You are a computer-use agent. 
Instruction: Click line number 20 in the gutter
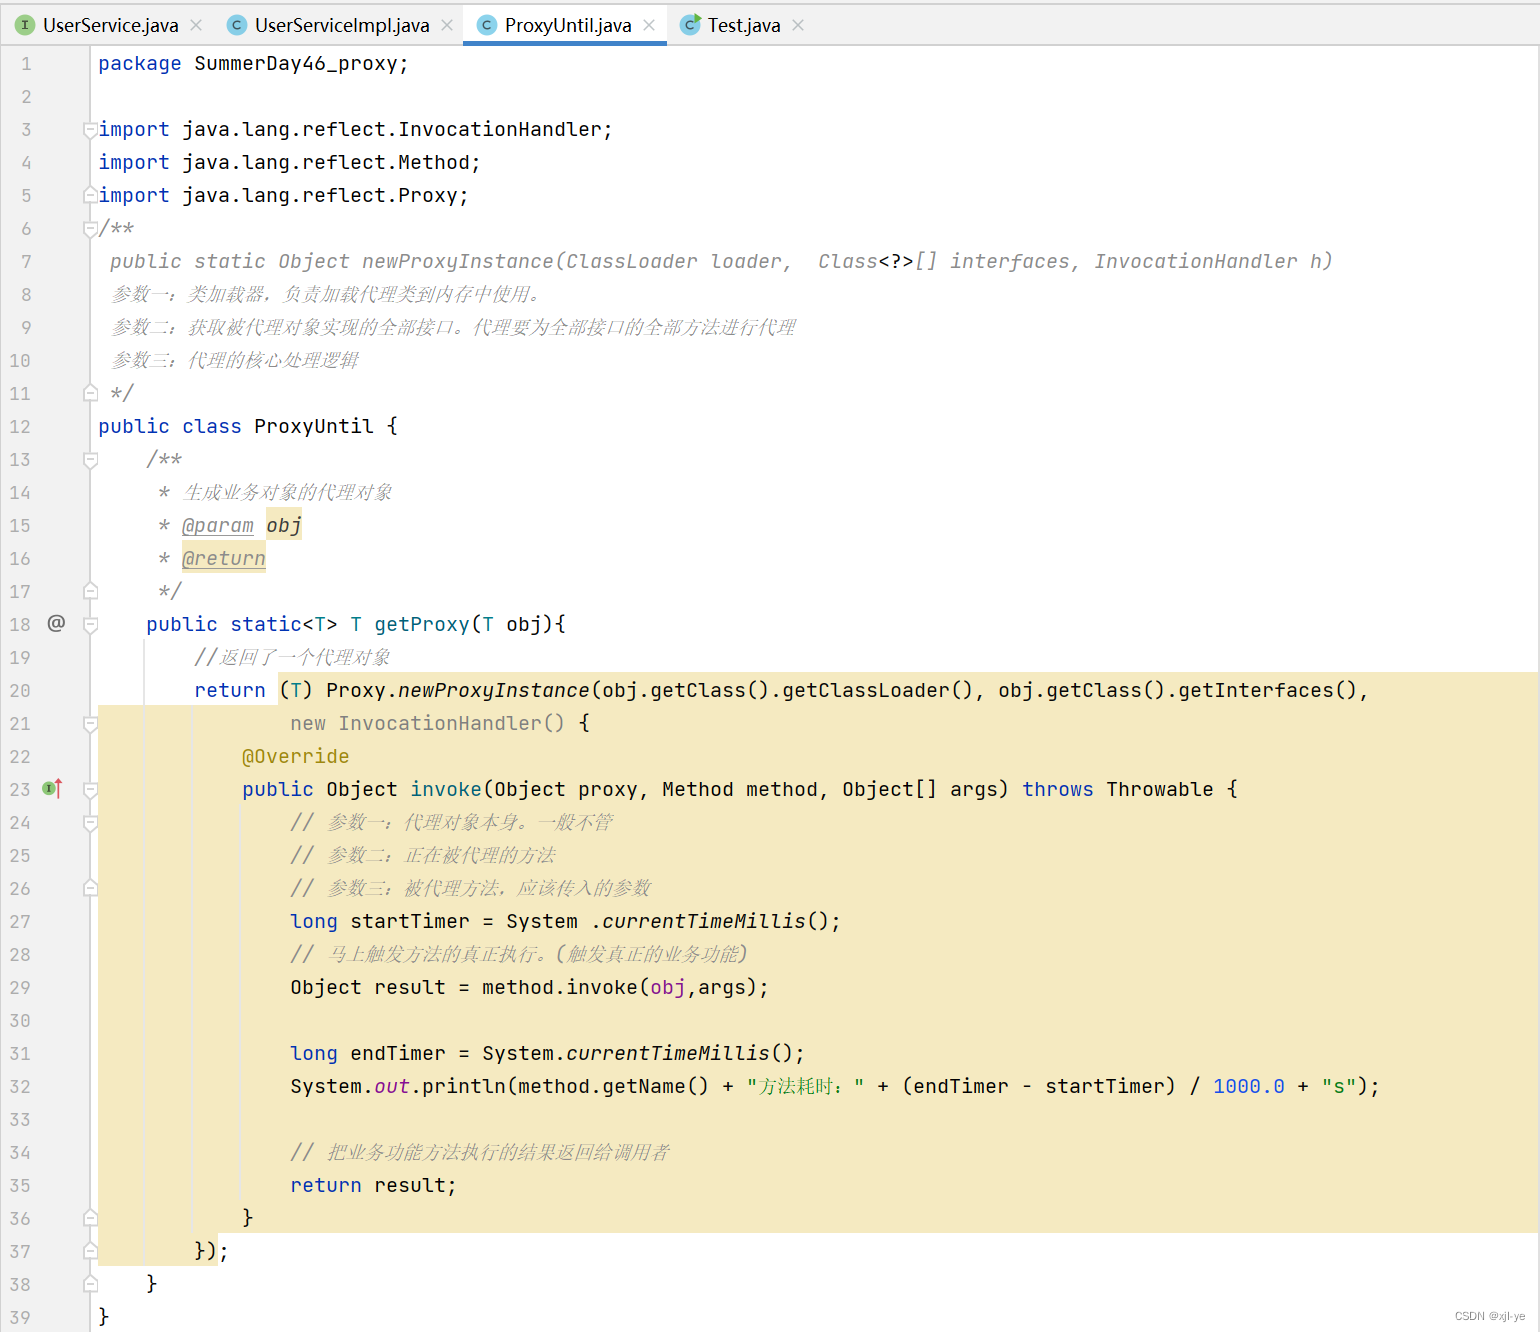coord(20,690)
